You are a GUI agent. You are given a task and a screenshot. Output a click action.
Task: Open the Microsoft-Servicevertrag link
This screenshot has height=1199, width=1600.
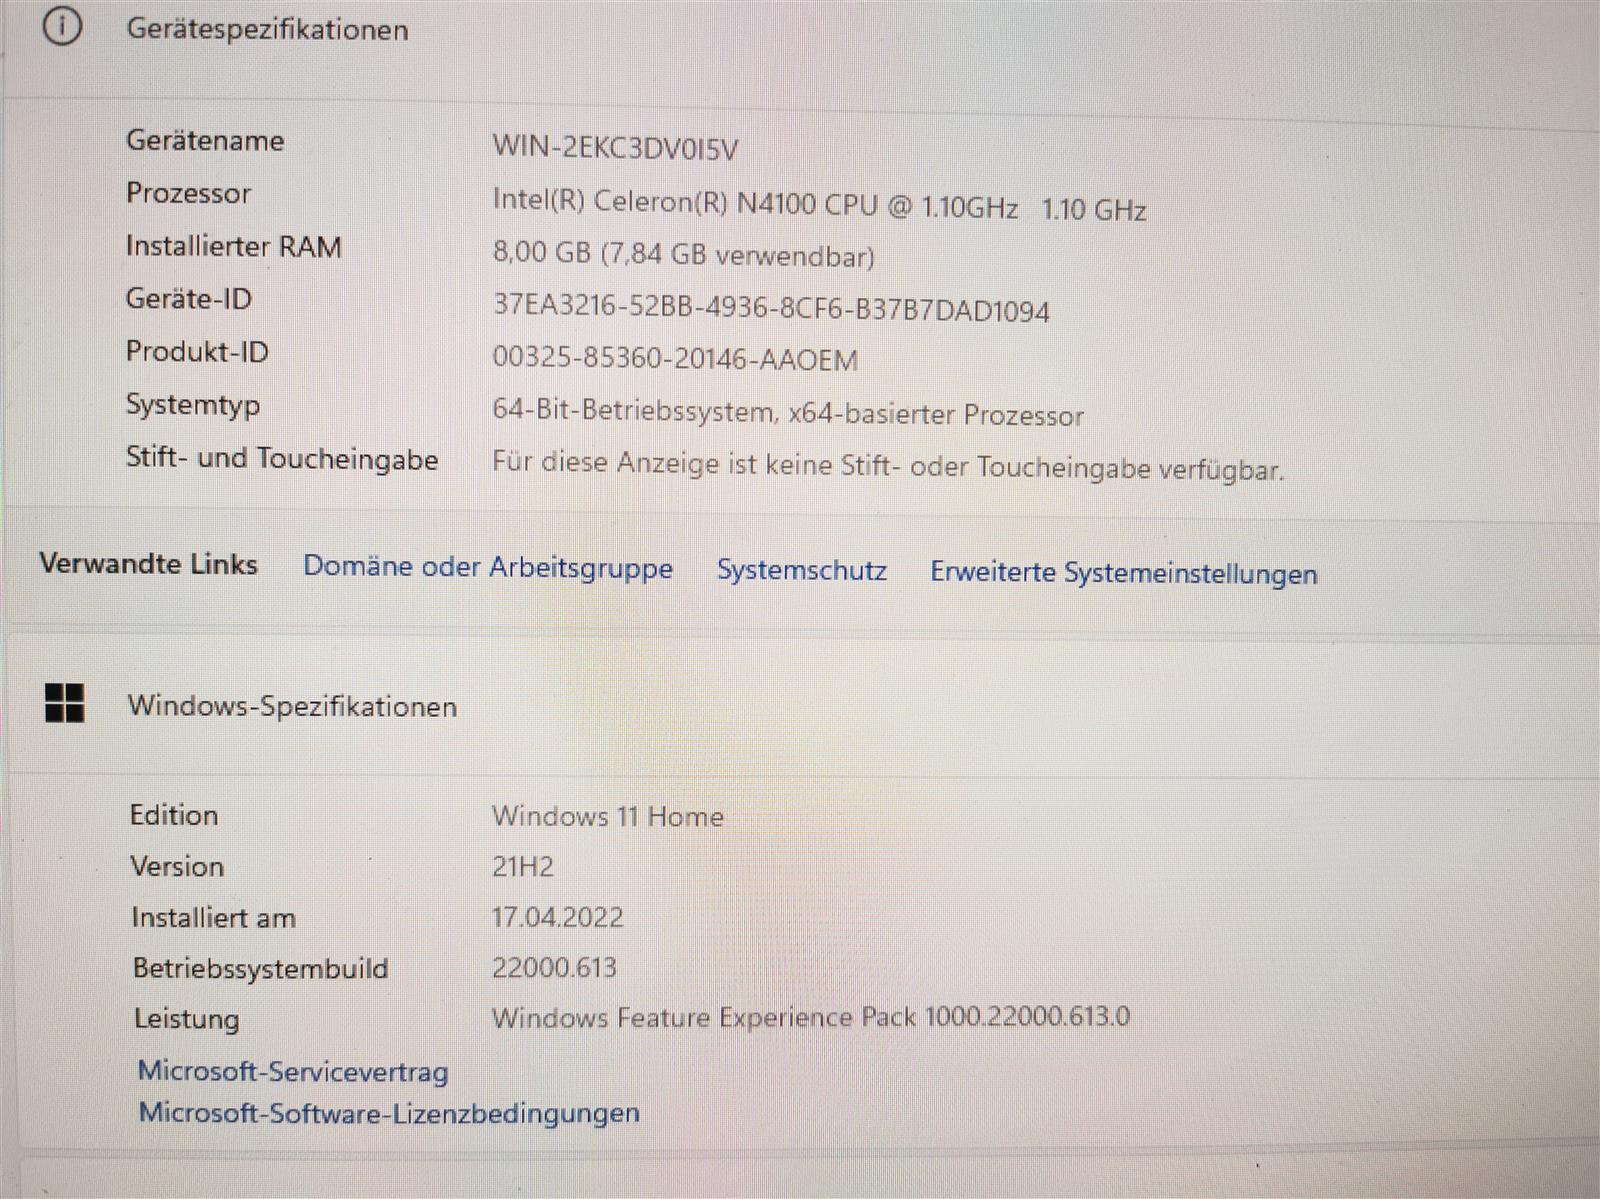click(x=293, y=1071)
